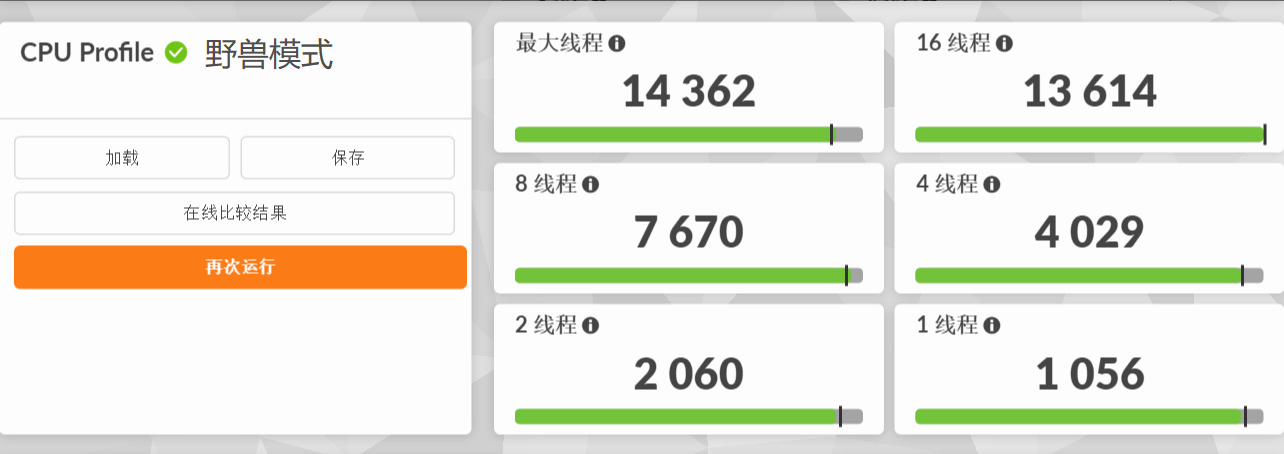Click the 保存 button
The width and height of the screenshot is (1284, 454).
pos(348,158)
